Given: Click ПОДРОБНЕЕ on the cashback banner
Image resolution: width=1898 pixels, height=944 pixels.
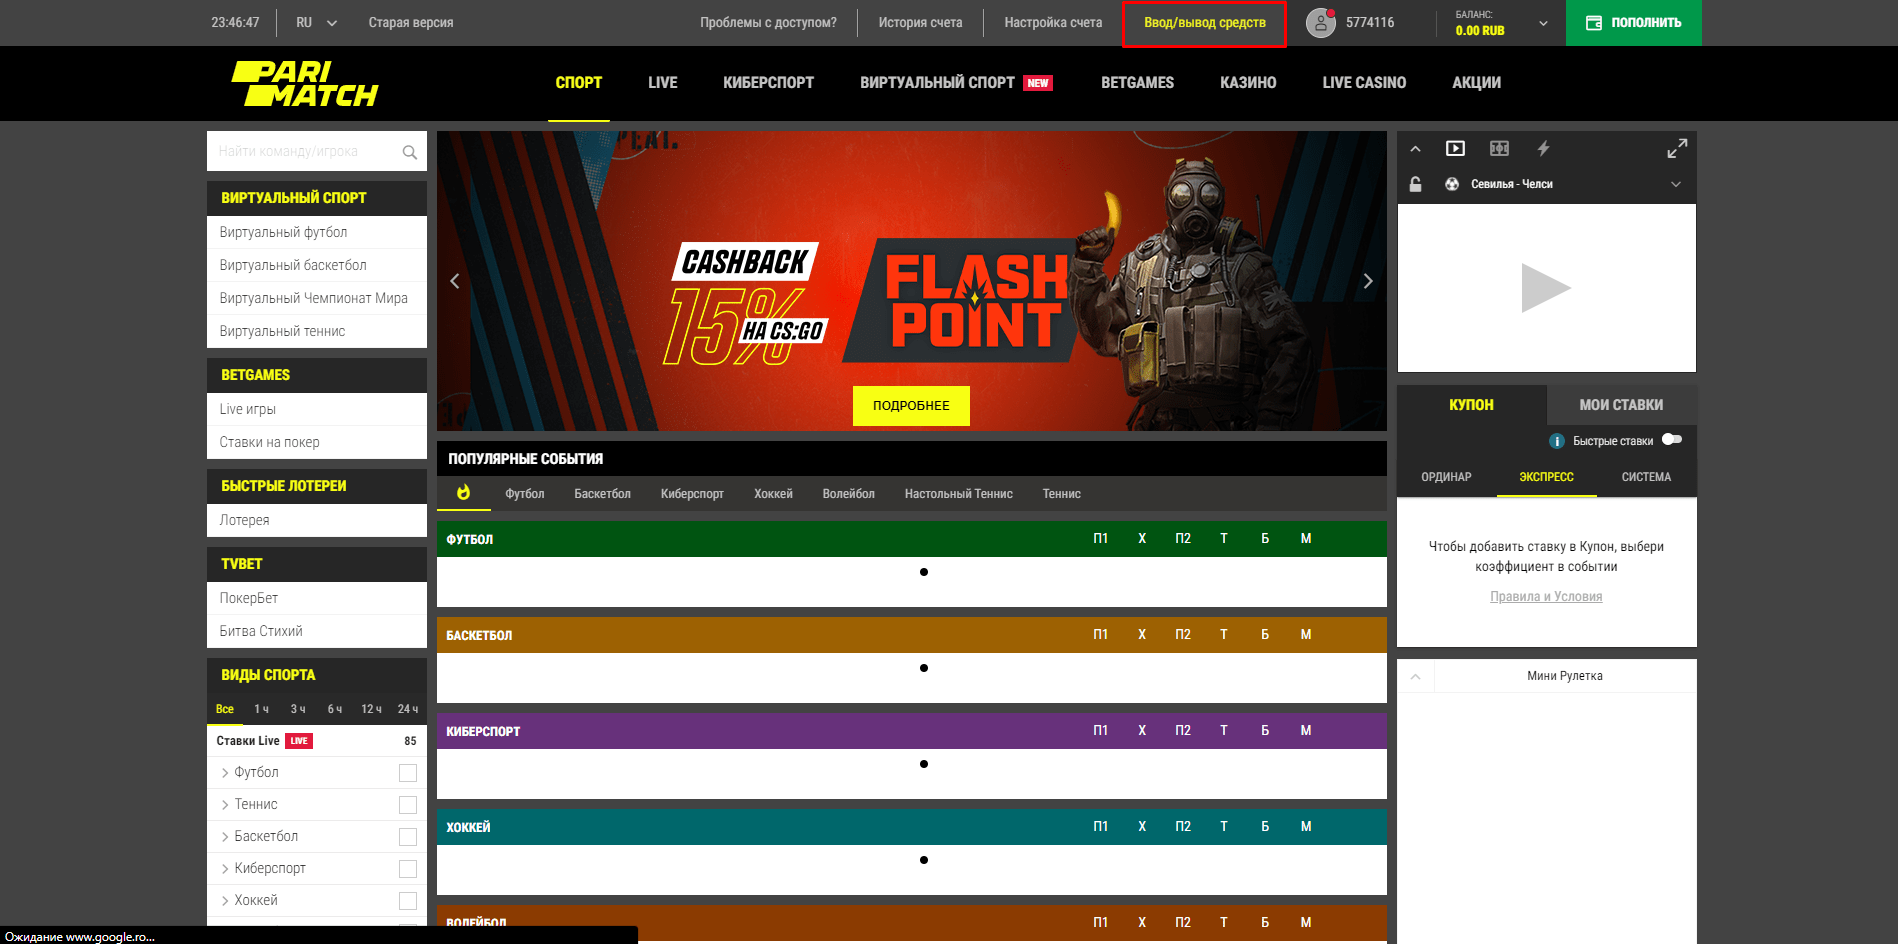Looking at the screenshot, I should pyautogui.click(x=911, y=406).
